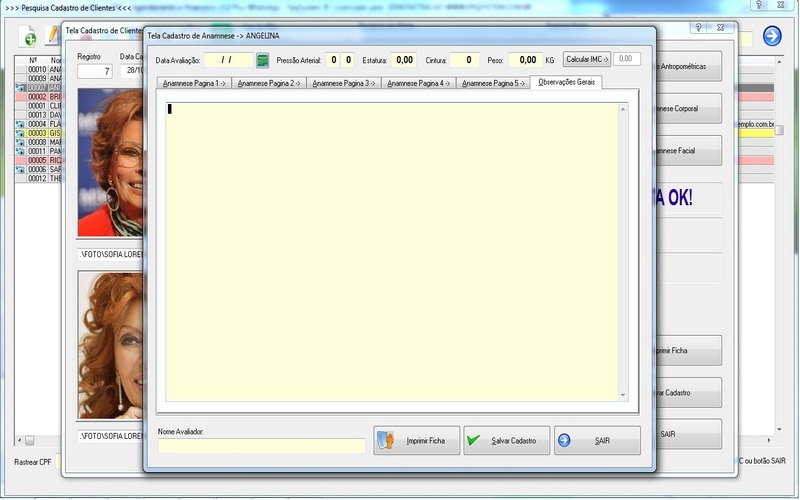This screenshot has height=500, width=800.
Task: Click the photo icon in row 00006
Action: pos(20,169)
